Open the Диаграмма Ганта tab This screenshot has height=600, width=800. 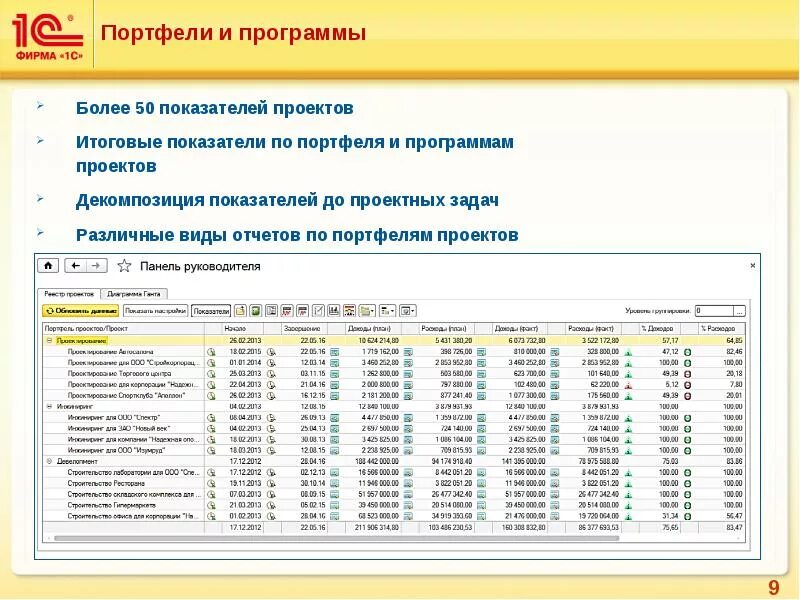click(x=134, y=294)
